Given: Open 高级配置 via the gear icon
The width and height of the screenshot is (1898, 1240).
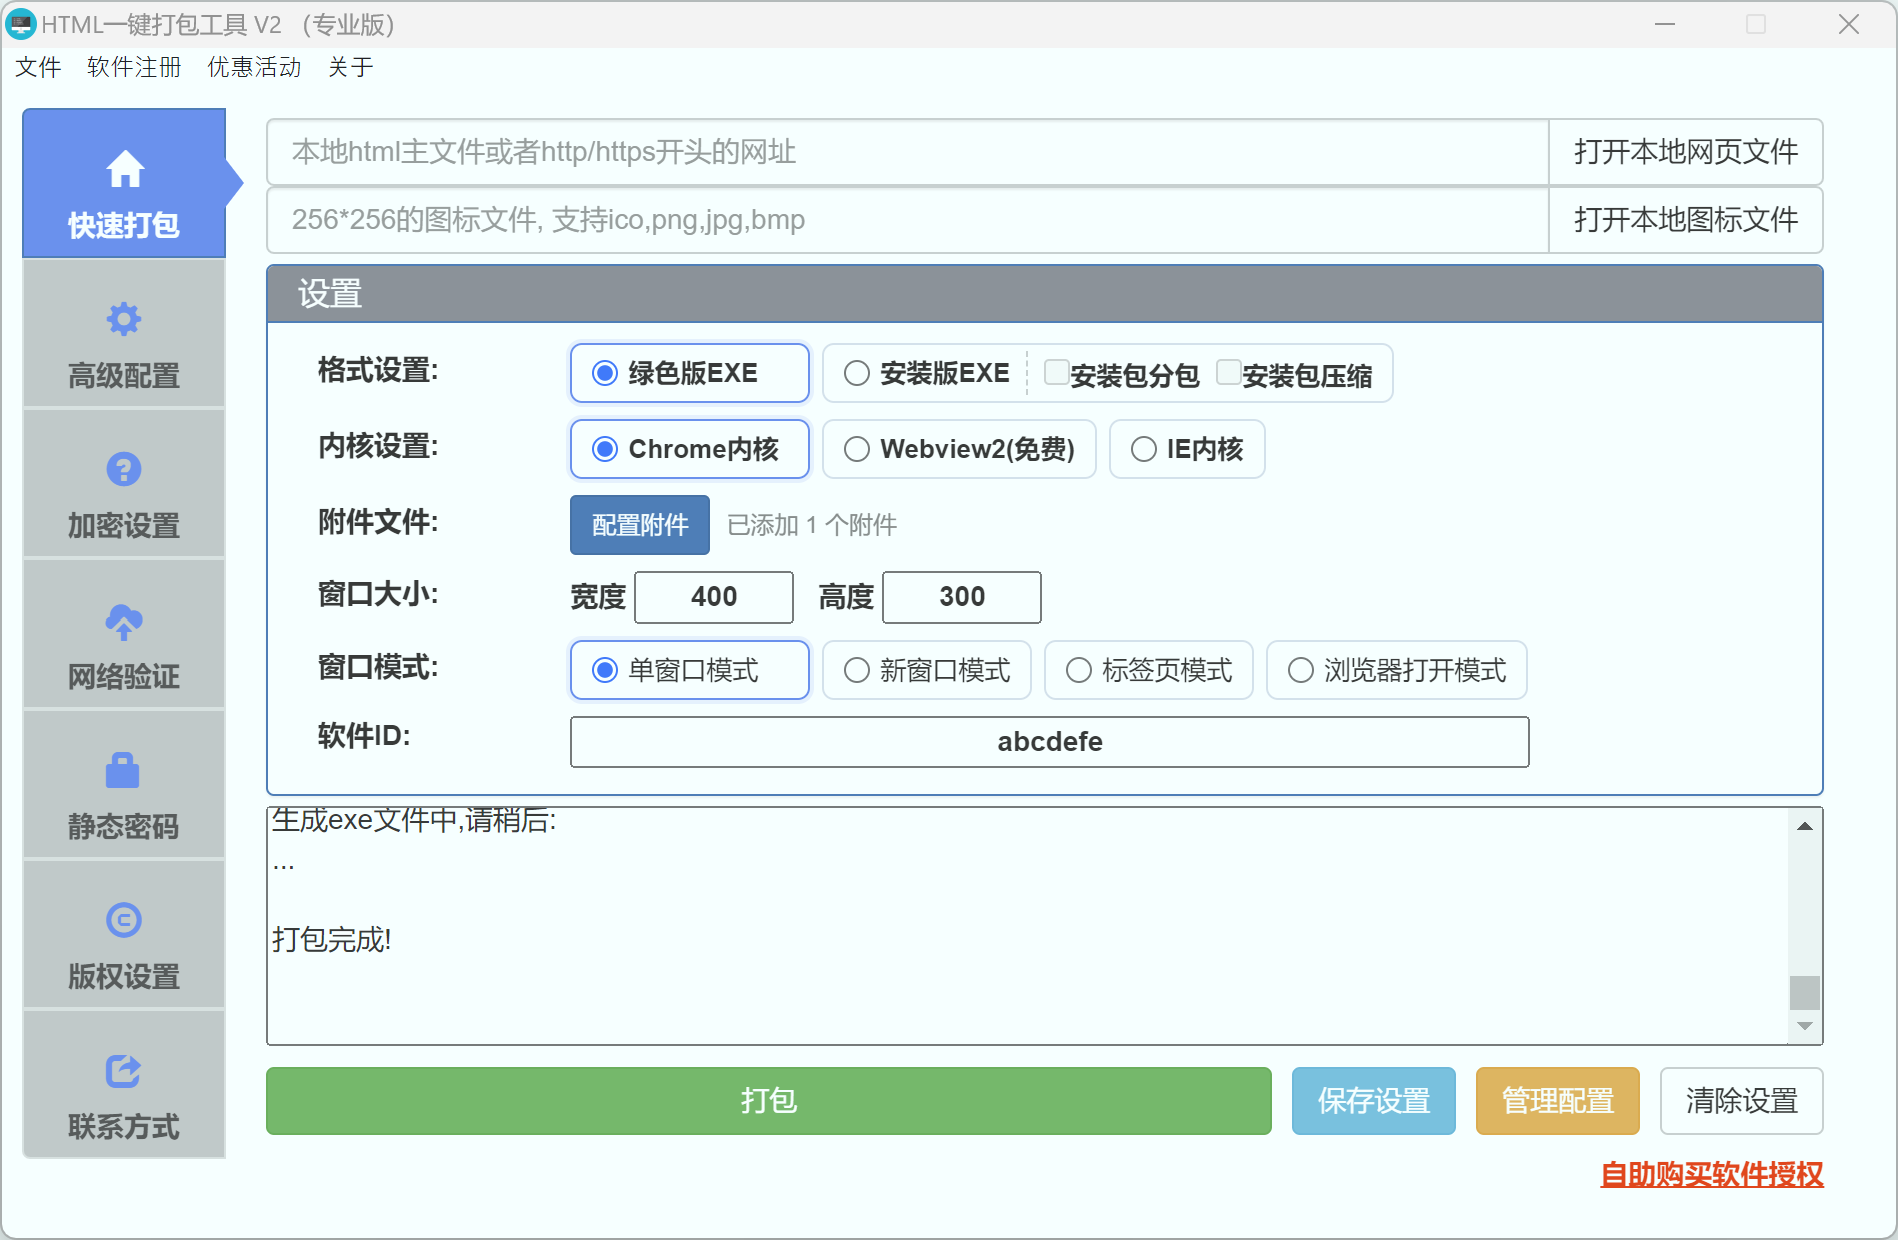Looking at the screenshot, I should tap(124, 318).
